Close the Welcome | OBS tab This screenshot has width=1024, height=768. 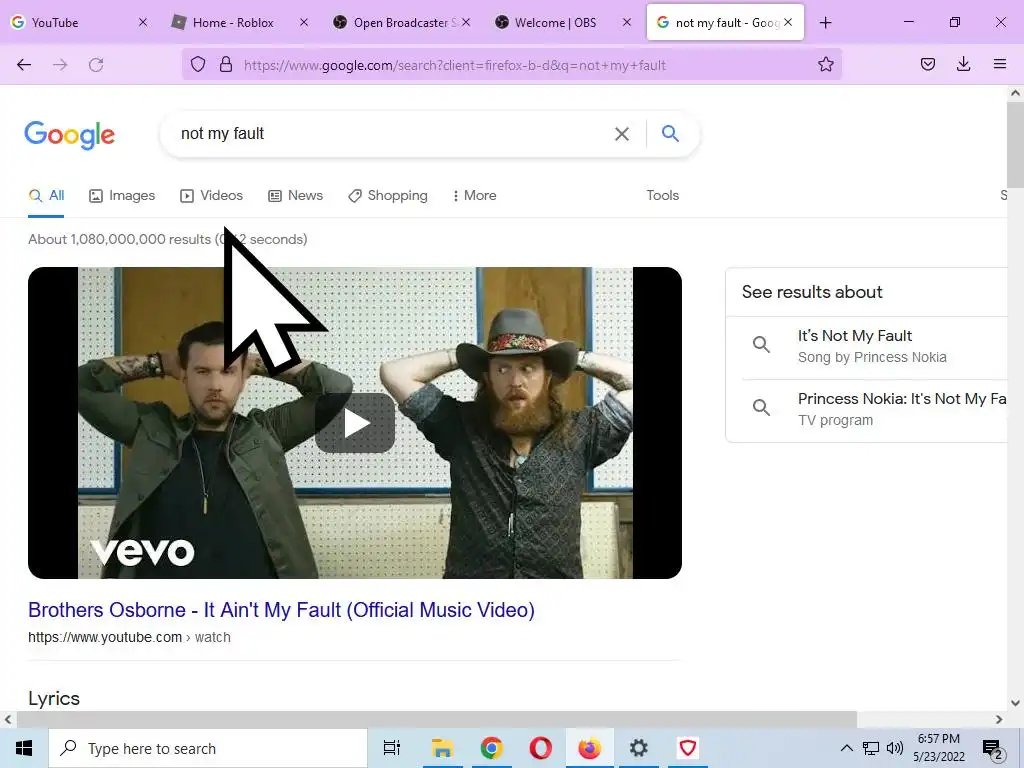(x=627, y=23)
